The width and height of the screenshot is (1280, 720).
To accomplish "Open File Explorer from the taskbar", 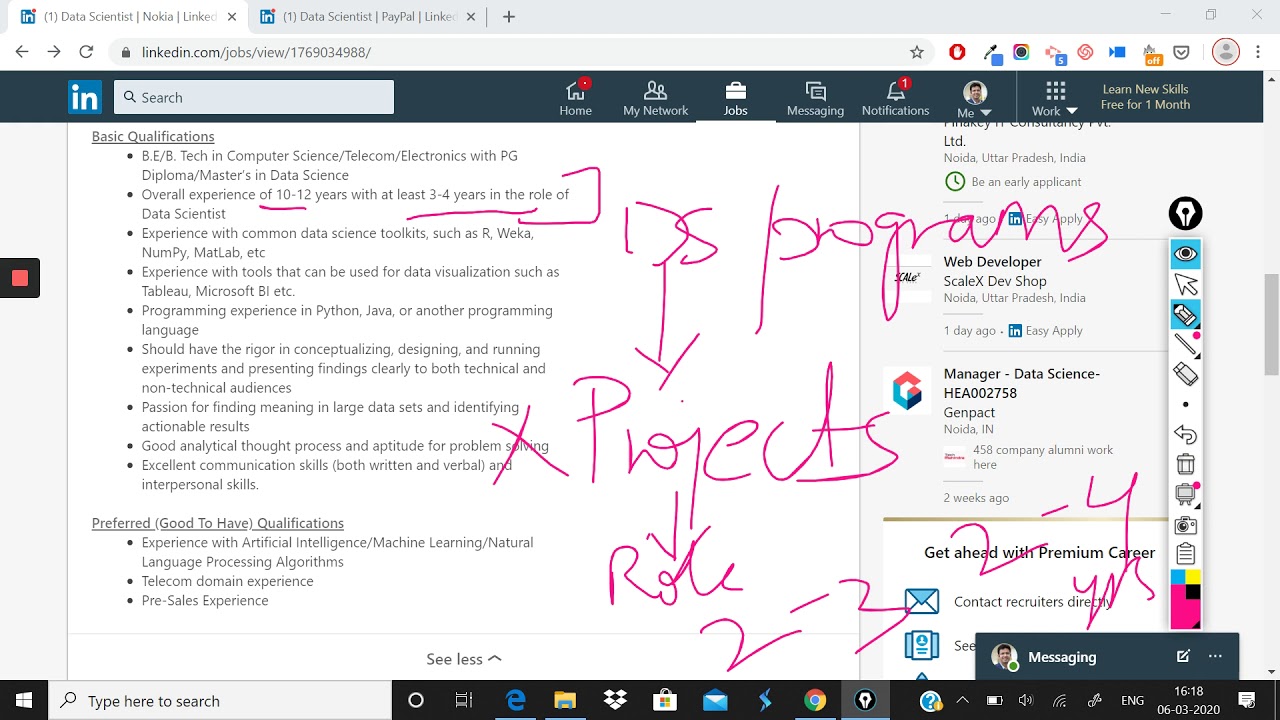I will click(x=565, y=700).
